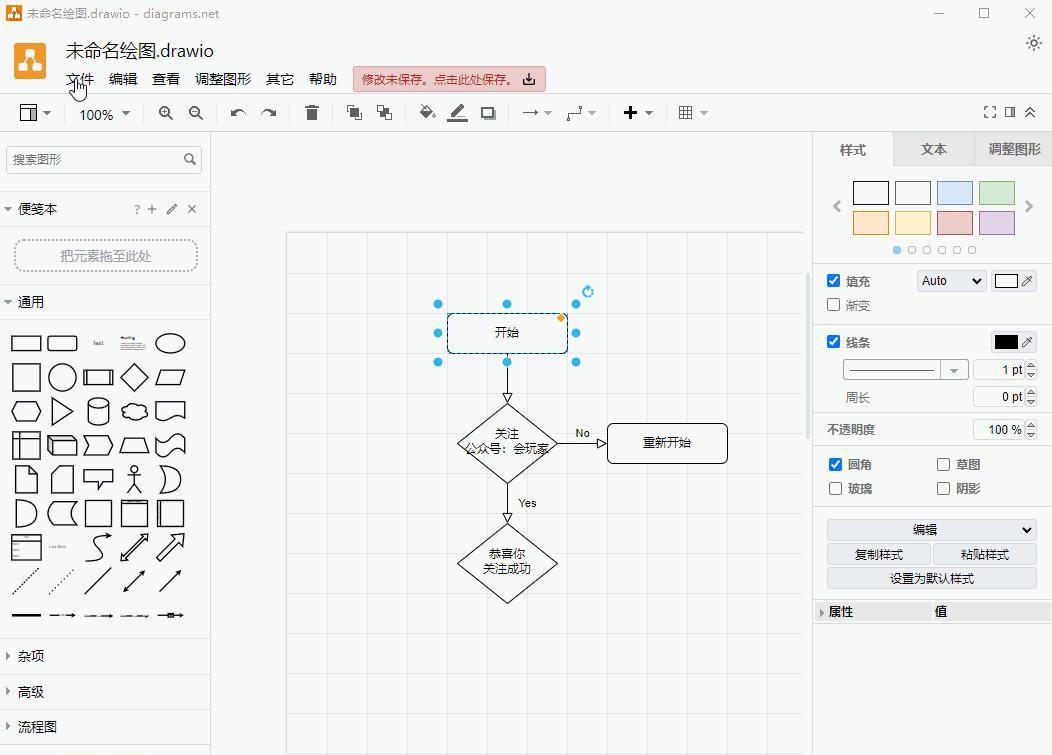This screenshot has width=1052, height=755.
Task: Click the search shapes magnifier icon
Action: coord(190,159)
